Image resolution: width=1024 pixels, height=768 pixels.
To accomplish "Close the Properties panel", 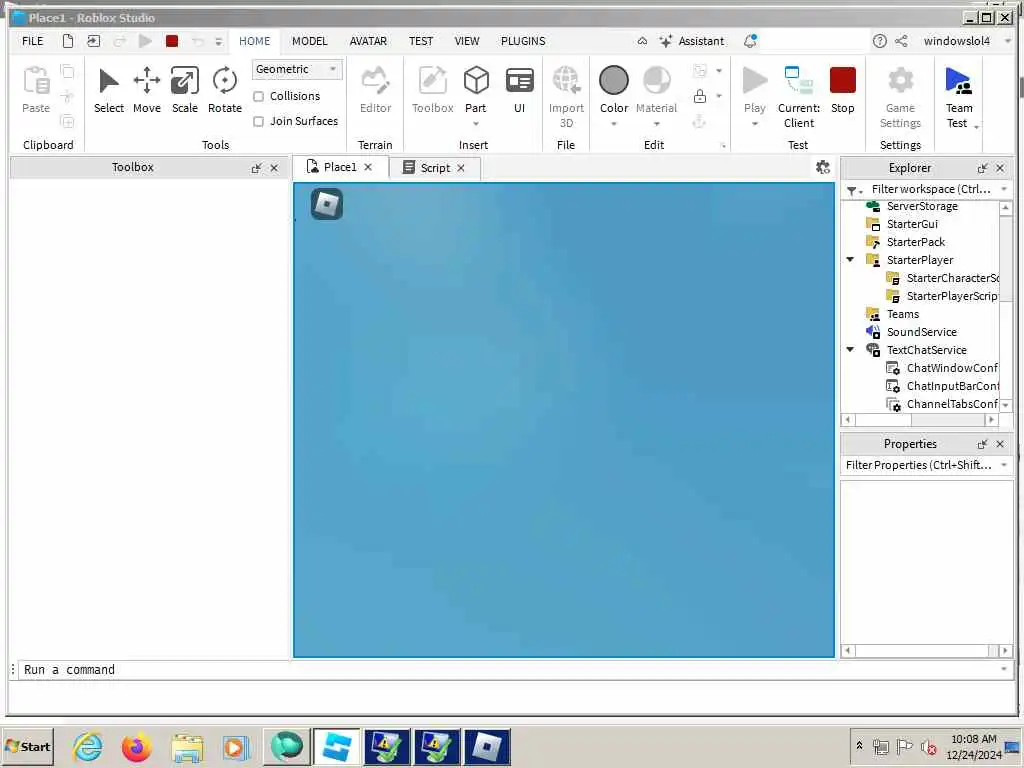I will (x=1000, y=444).
